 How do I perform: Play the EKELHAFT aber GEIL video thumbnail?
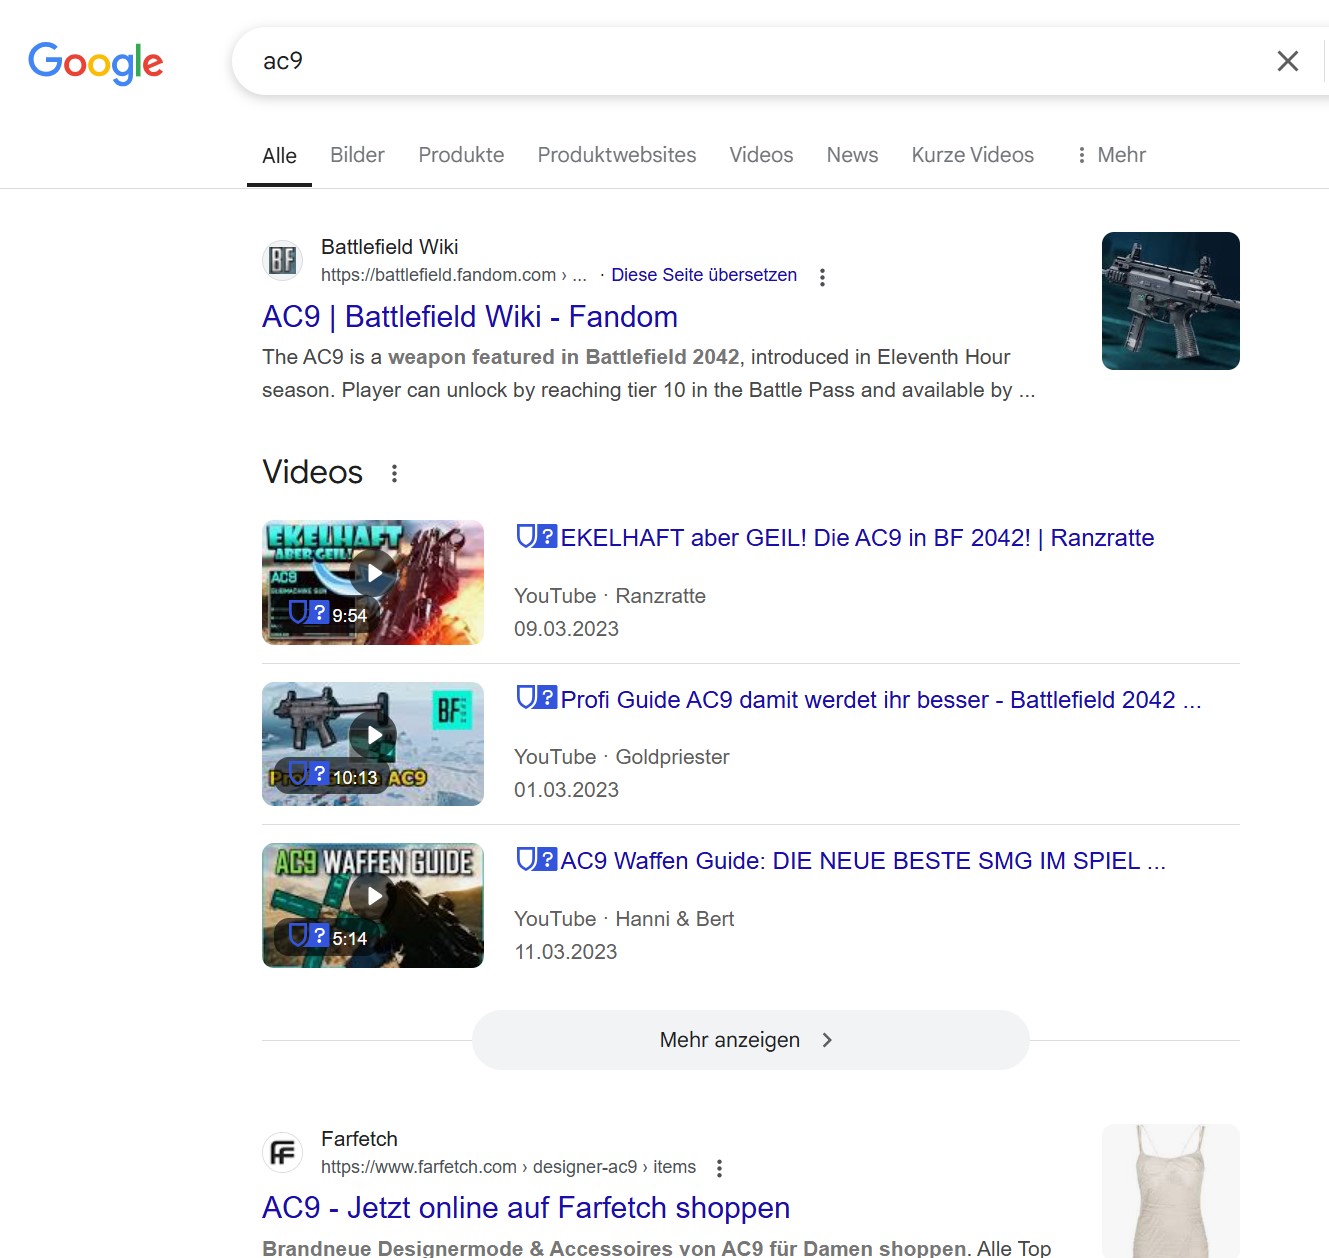coord(373,582)
